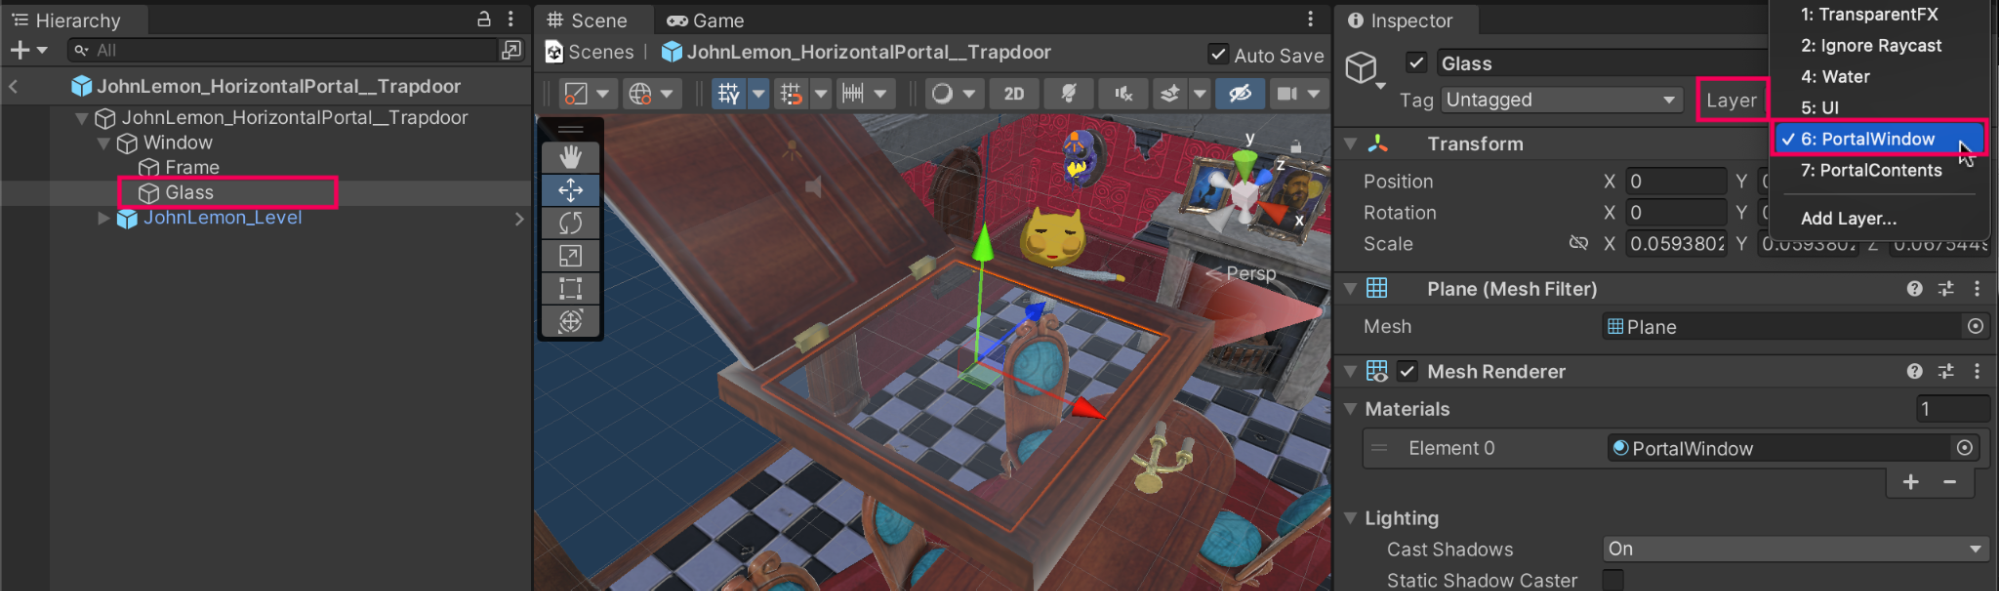Expand the JohnLemon_Level prefab in Hierarchy
The image size is (1999, 591).
(x=104, y=218)
